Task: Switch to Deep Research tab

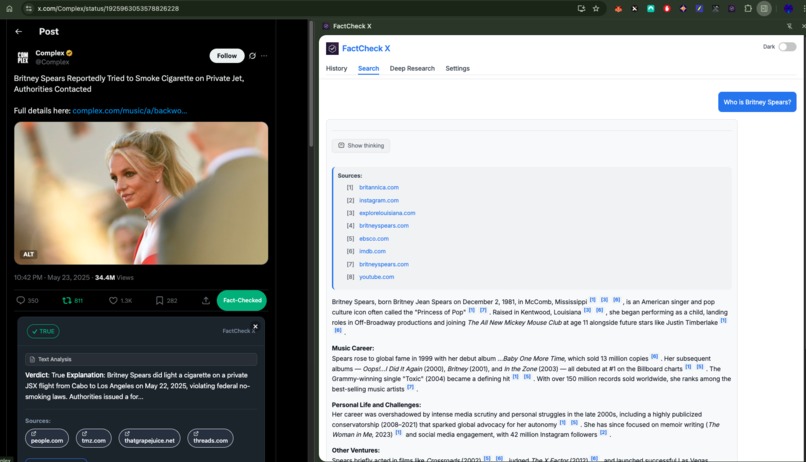Action: point(412,68)
